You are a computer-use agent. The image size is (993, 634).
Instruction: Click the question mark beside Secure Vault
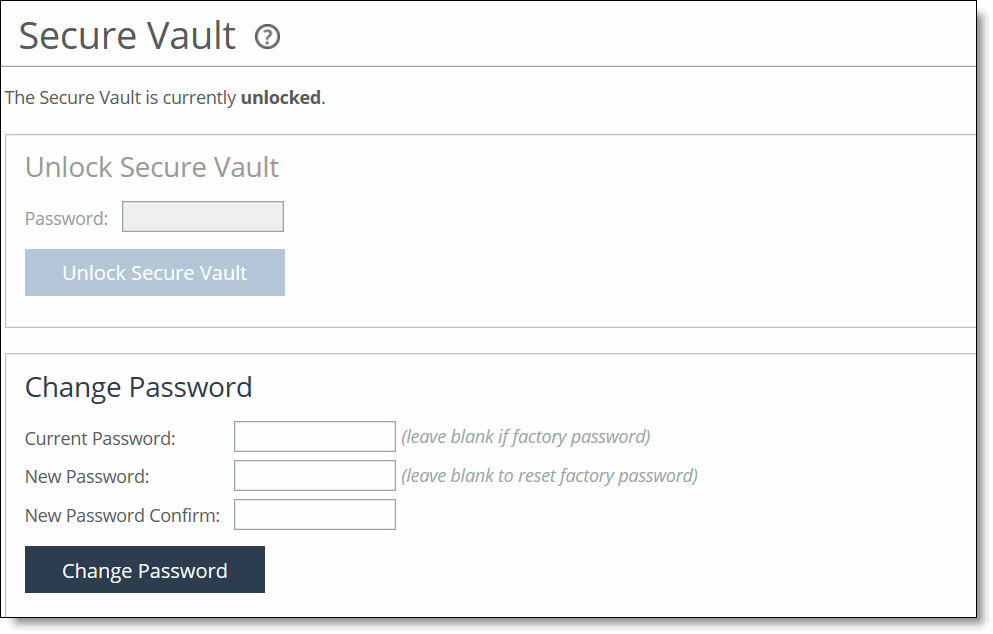tap(265, 35)
